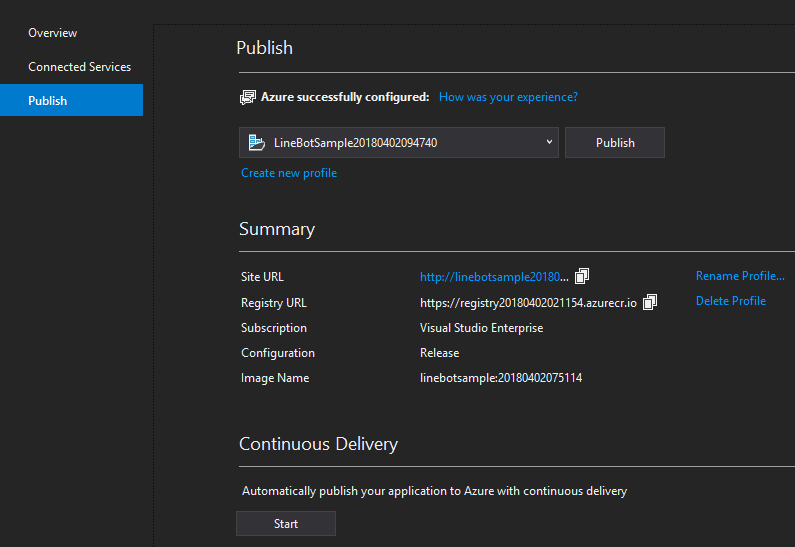
Task: Select the Publish tab in sidebar
Action: pos(48,101)
